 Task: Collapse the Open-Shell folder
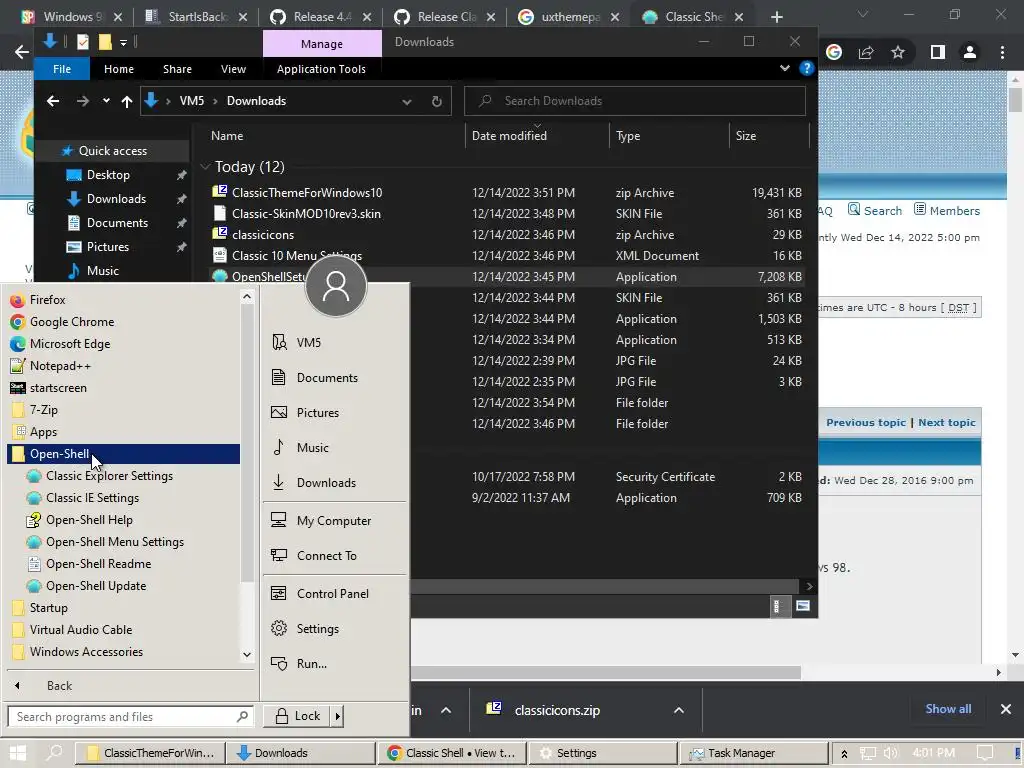(x=124, y=454)
